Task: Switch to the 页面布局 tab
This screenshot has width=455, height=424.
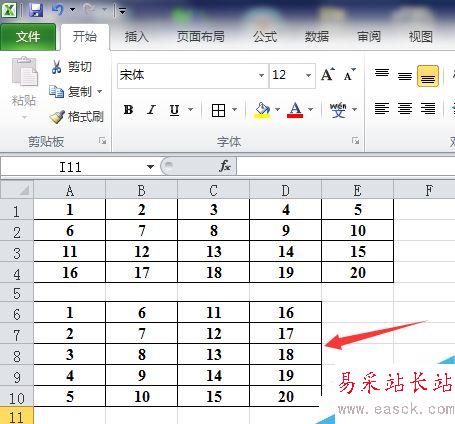Action: click(x=201, y=37)
